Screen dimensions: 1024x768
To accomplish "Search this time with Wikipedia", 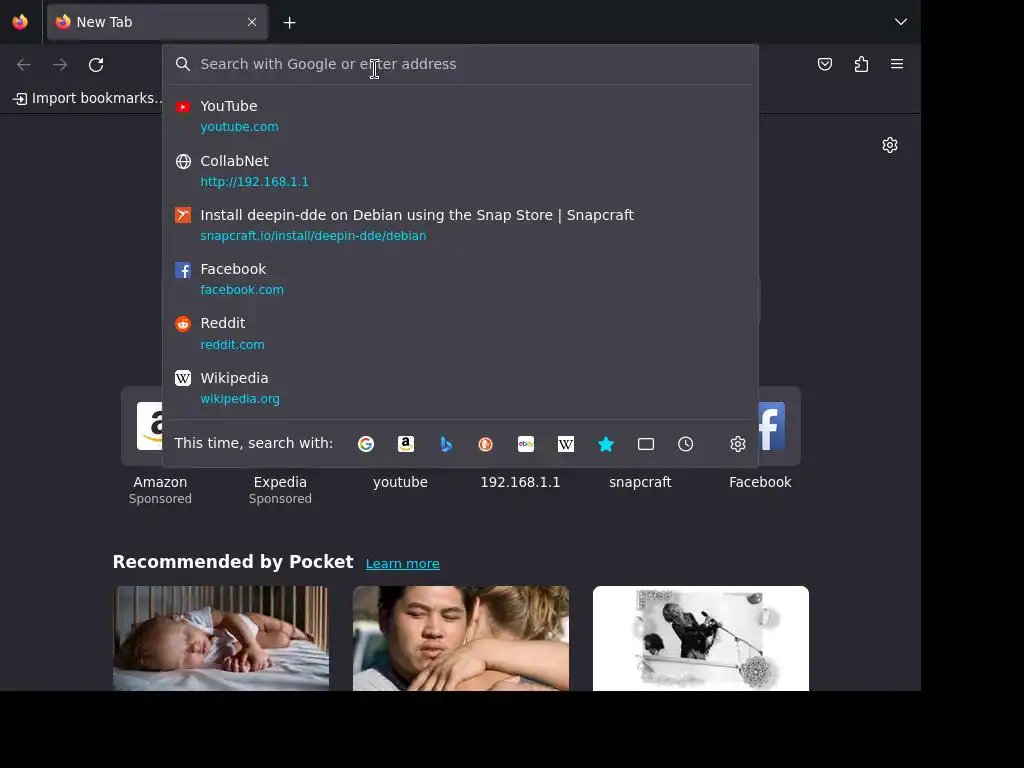I will [566, 444].
